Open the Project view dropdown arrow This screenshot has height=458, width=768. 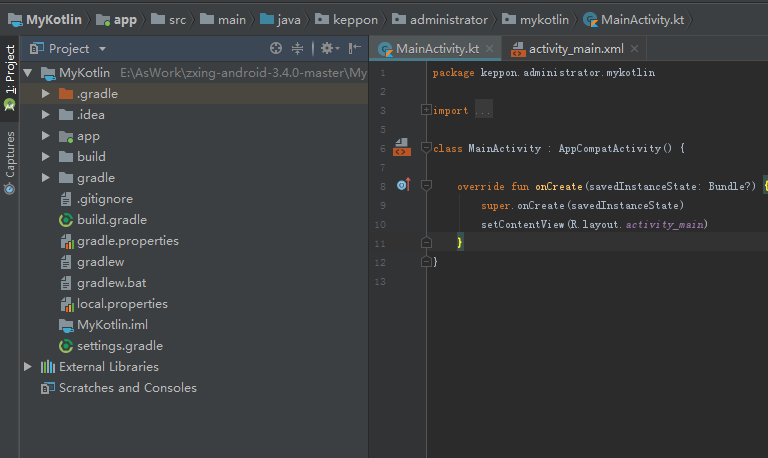[102, 49]
